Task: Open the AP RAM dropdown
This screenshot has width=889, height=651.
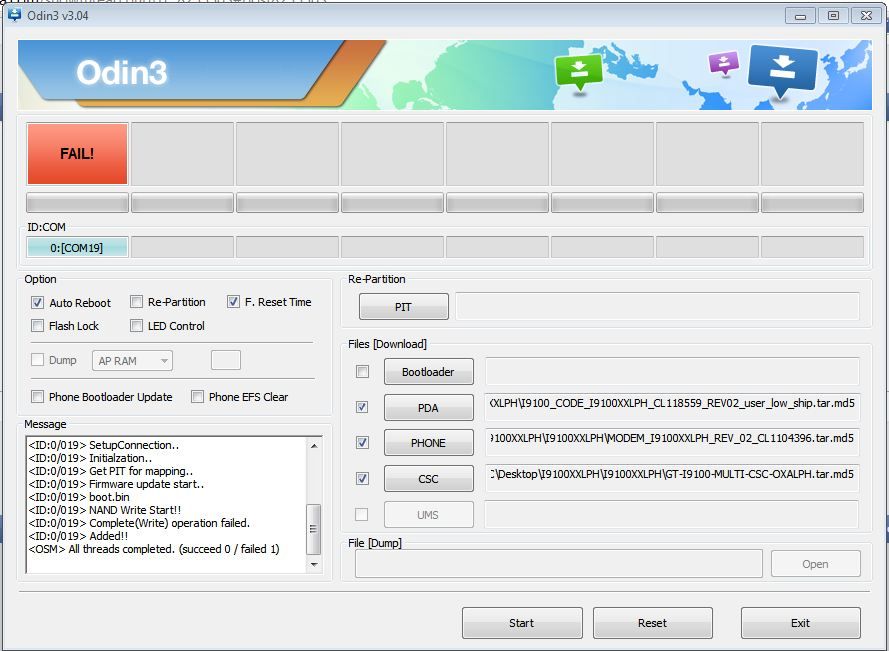Action: coord(132,361)
